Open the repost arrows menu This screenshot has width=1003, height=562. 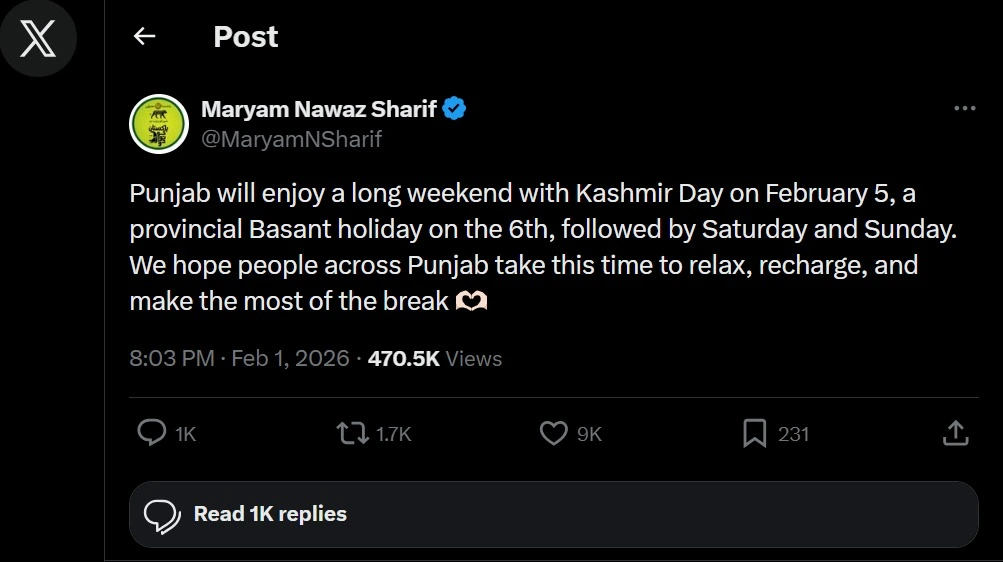click(x=351, y=433)
